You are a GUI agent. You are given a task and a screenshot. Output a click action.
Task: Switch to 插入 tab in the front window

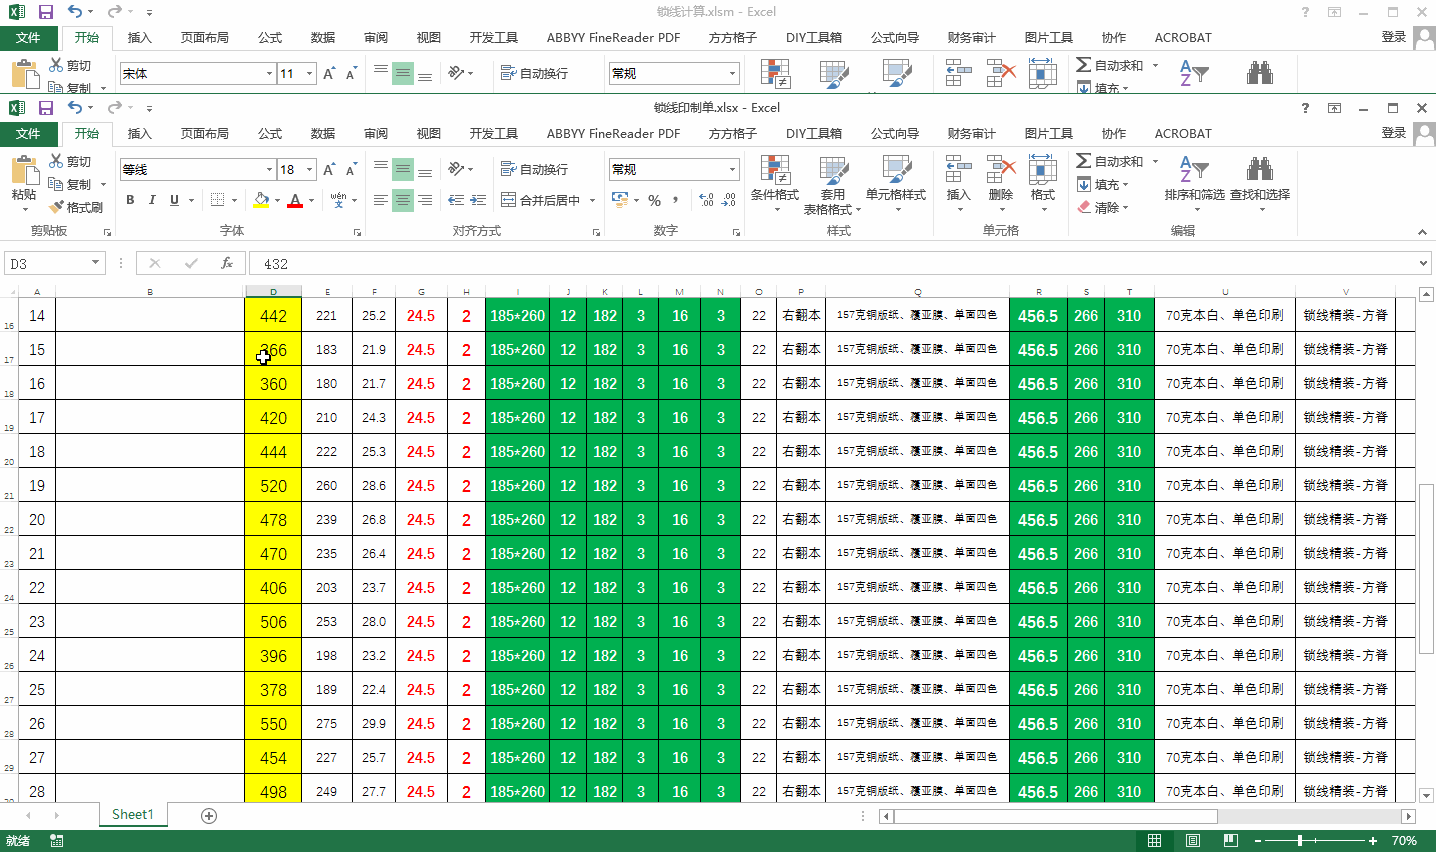click(x=140, y=133)
